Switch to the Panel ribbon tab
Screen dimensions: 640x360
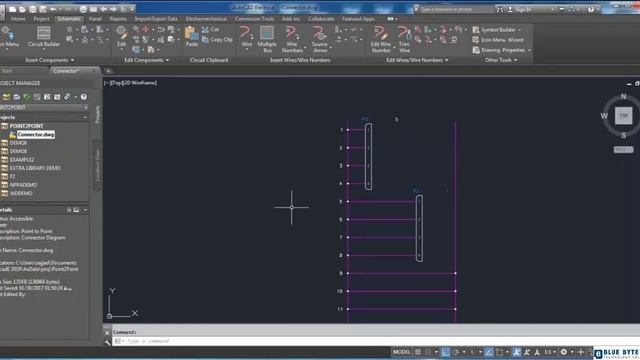click(x=95, y=19)
